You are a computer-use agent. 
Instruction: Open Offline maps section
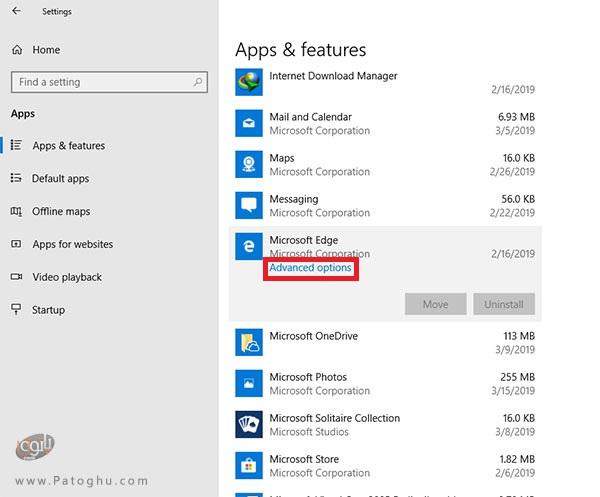click(61, 211)
